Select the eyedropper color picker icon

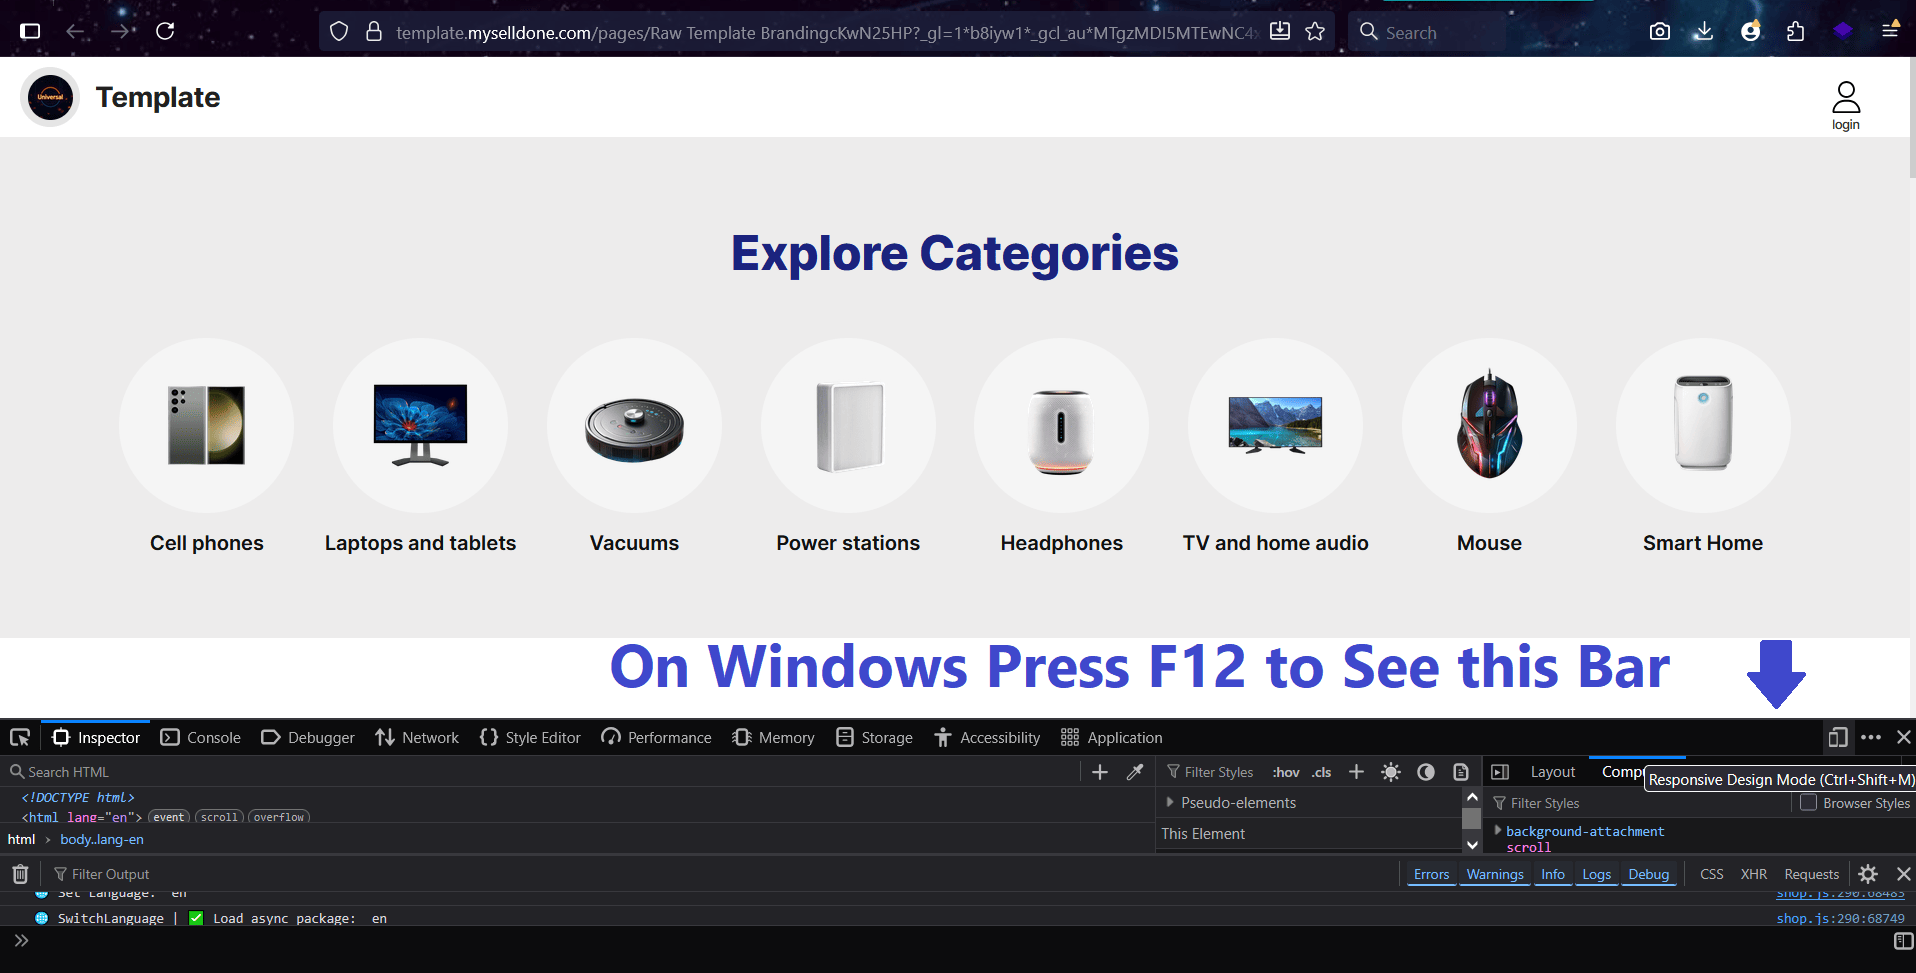(1135, 772)
